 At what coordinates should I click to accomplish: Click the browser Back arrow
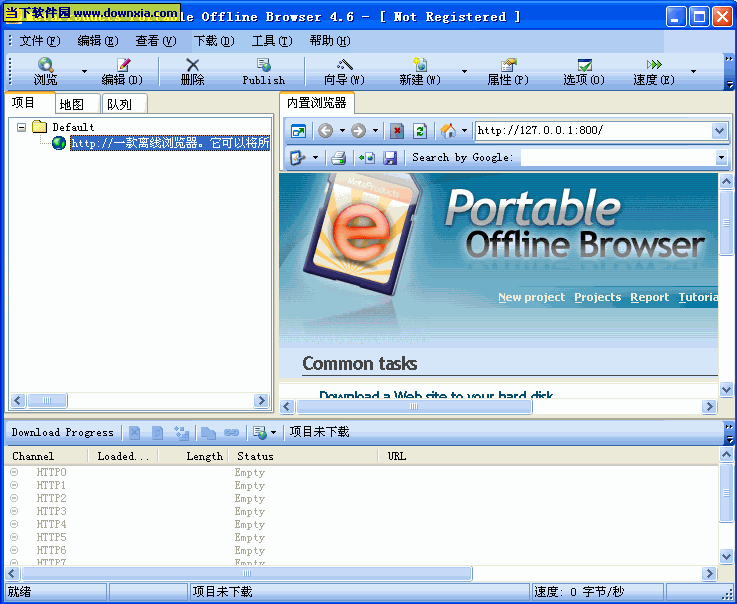[325, 131]
